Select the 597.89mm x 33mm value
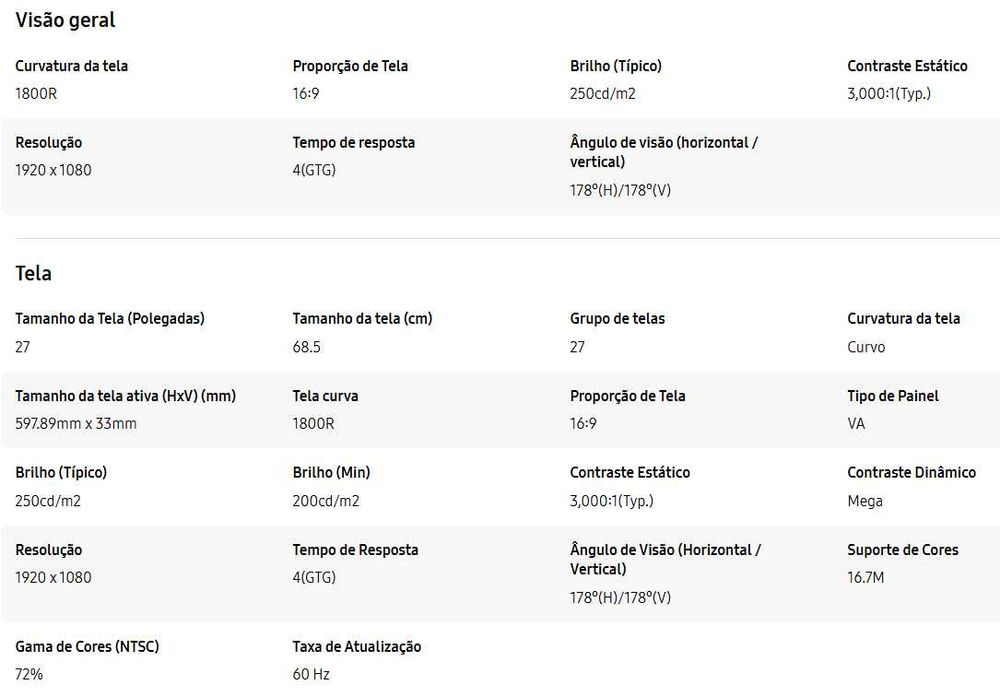The image size is (1000, 688). tap(76, 424)
